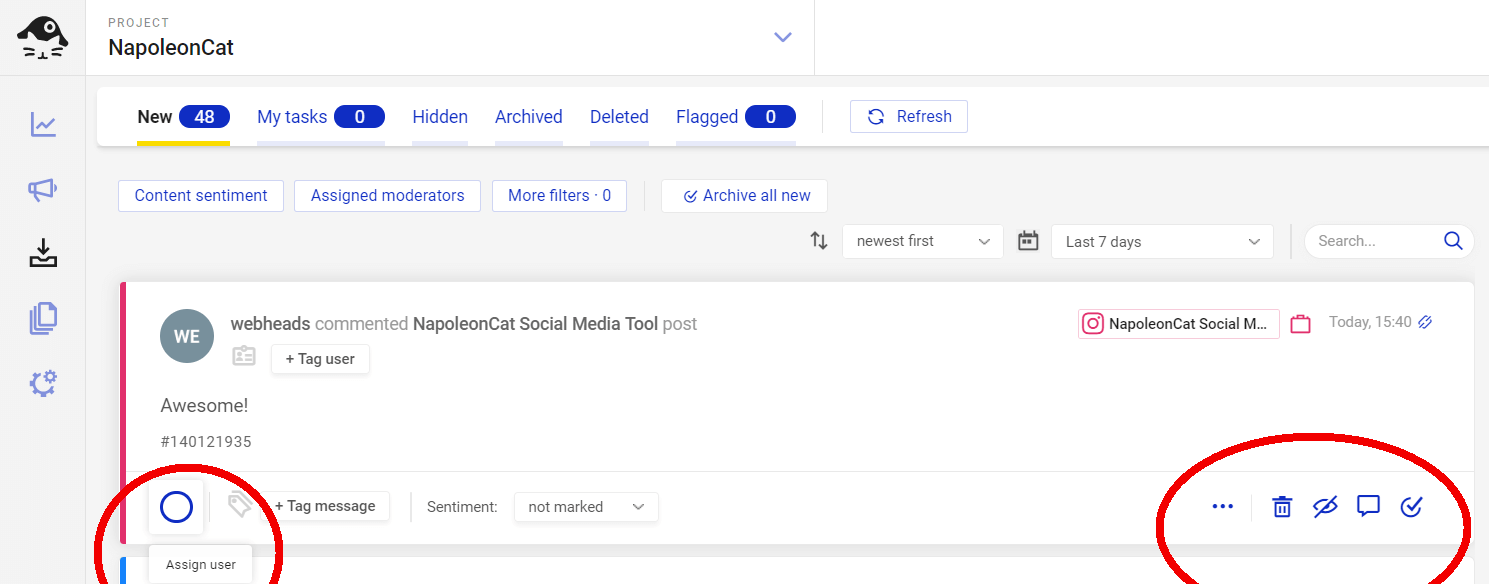Open the Automation gears sidebar icon

point(43,384)
